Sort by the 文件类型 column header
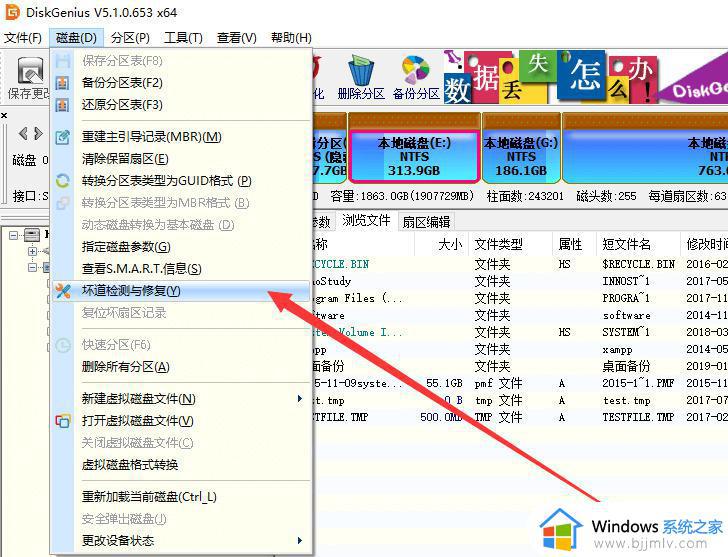 [x=509, y=244]
